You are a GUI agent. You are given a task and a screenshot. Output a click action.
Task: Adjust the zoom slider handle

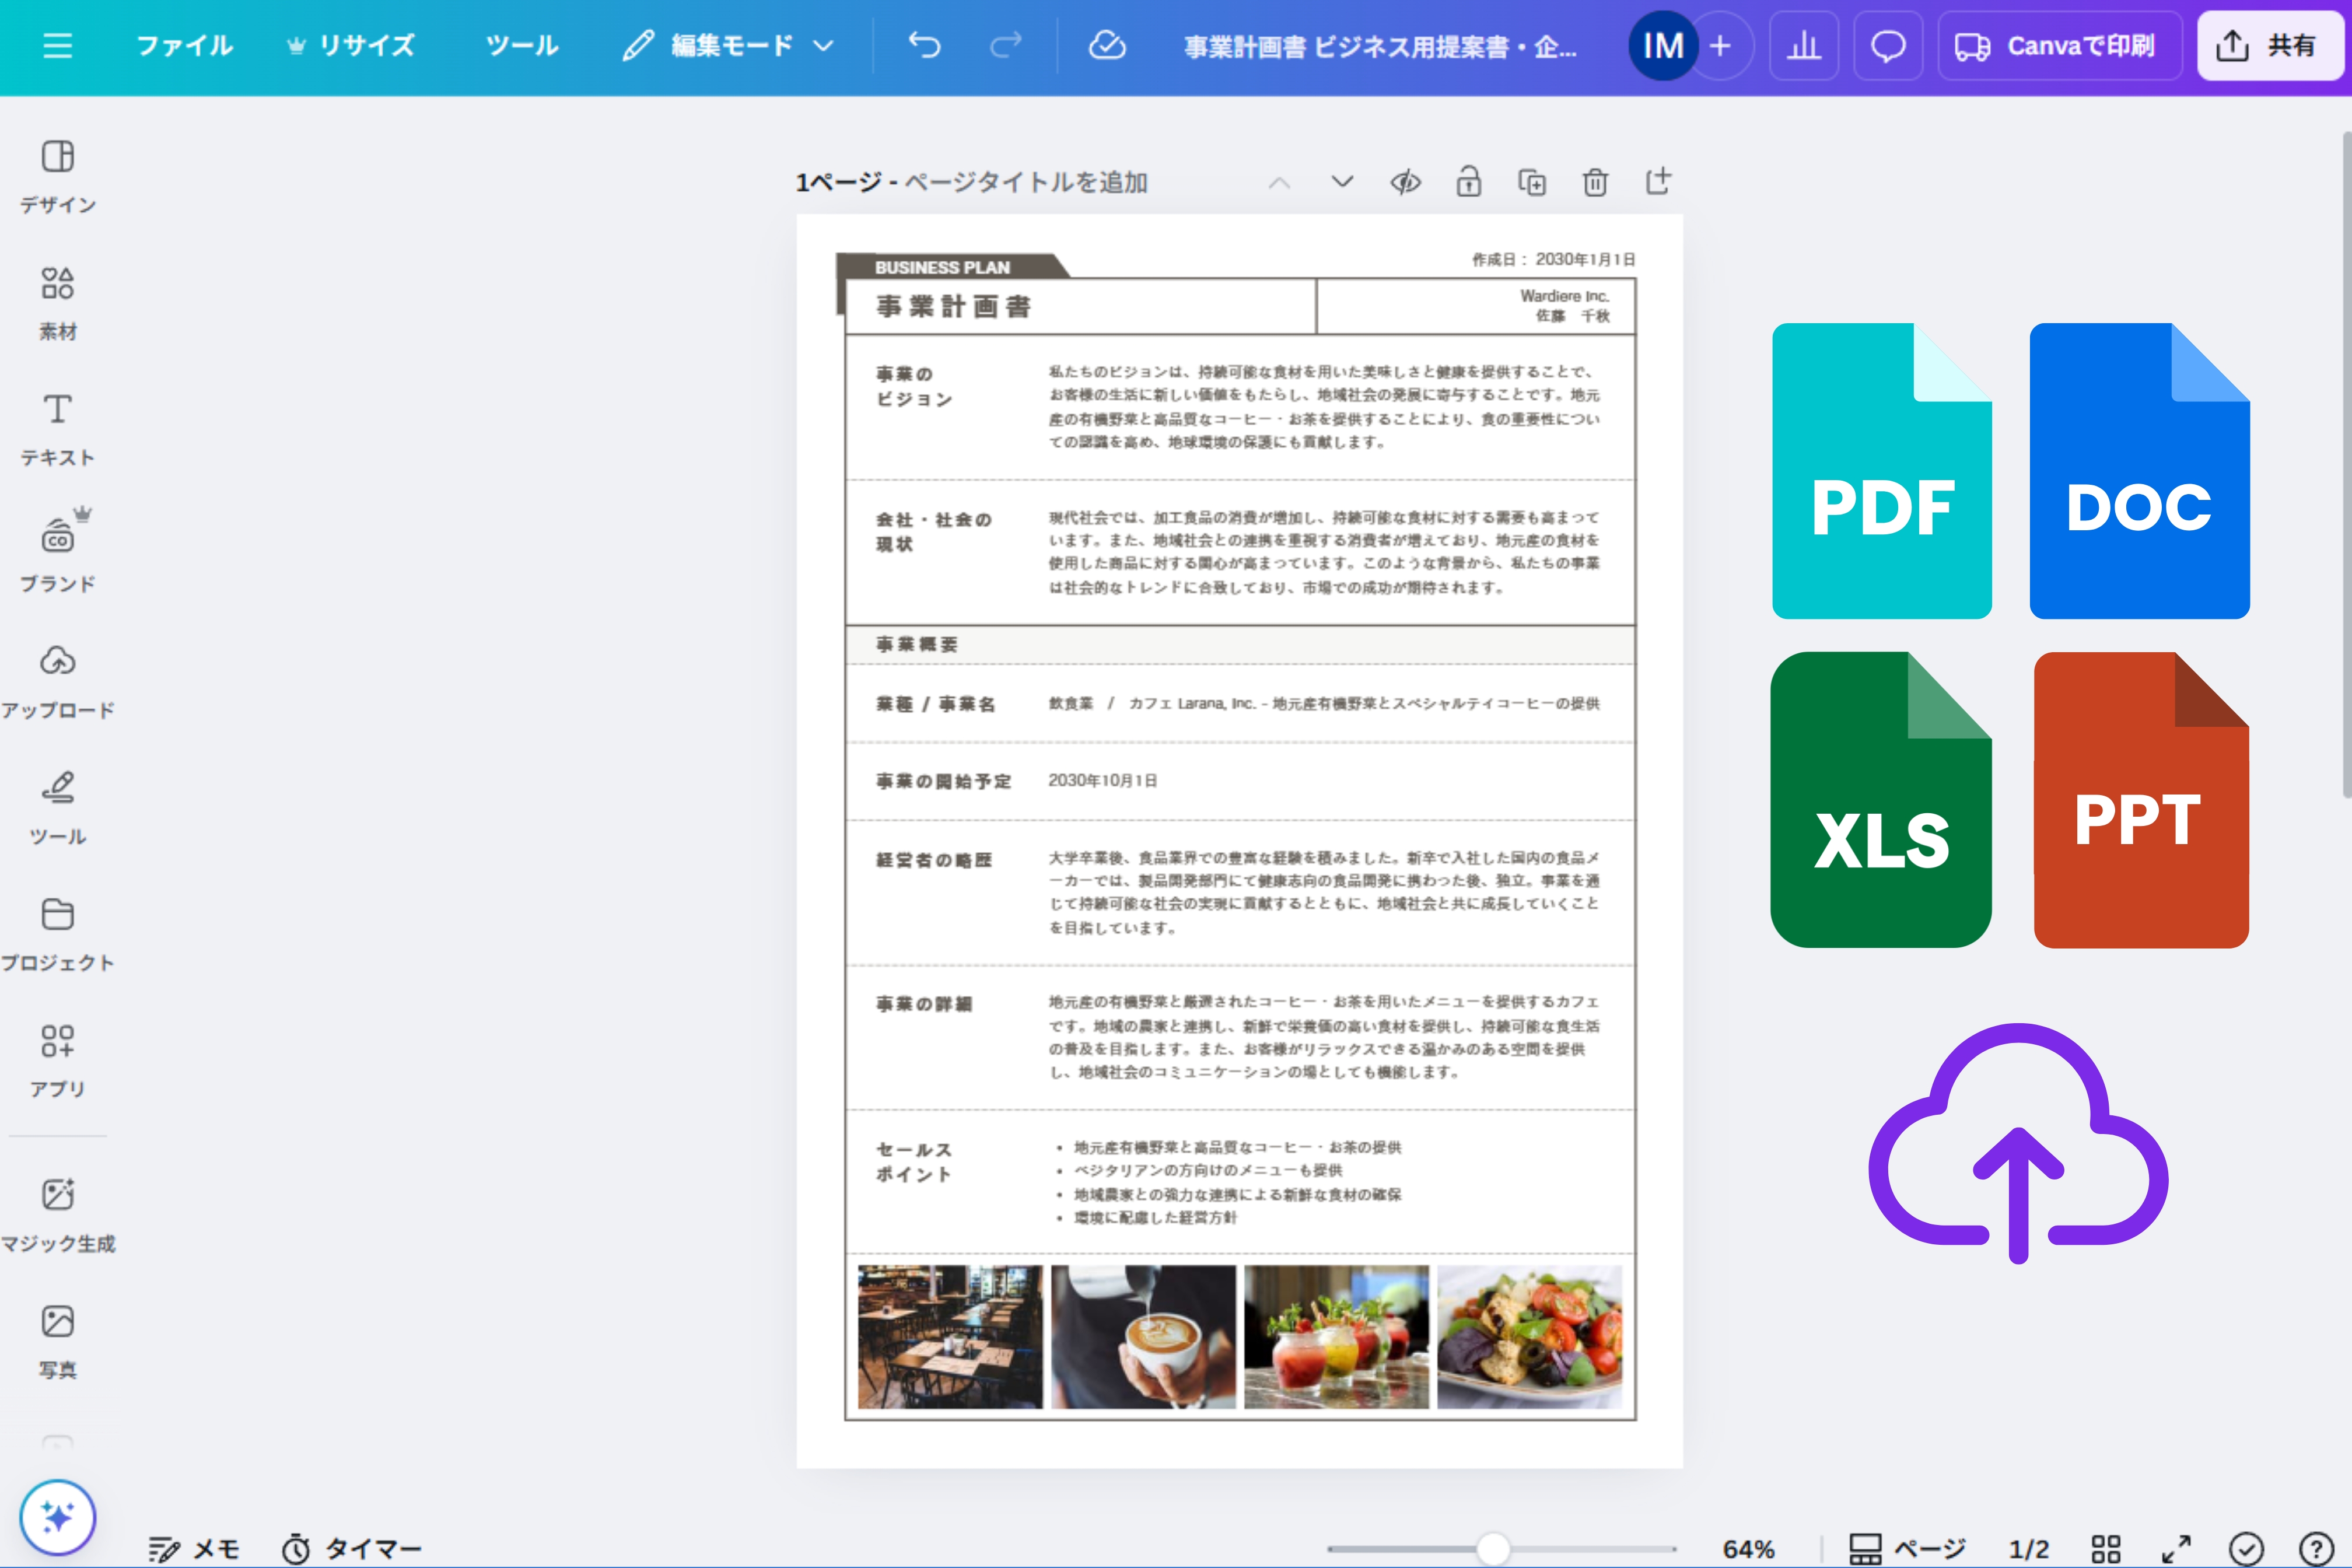coord(1493,1548)
